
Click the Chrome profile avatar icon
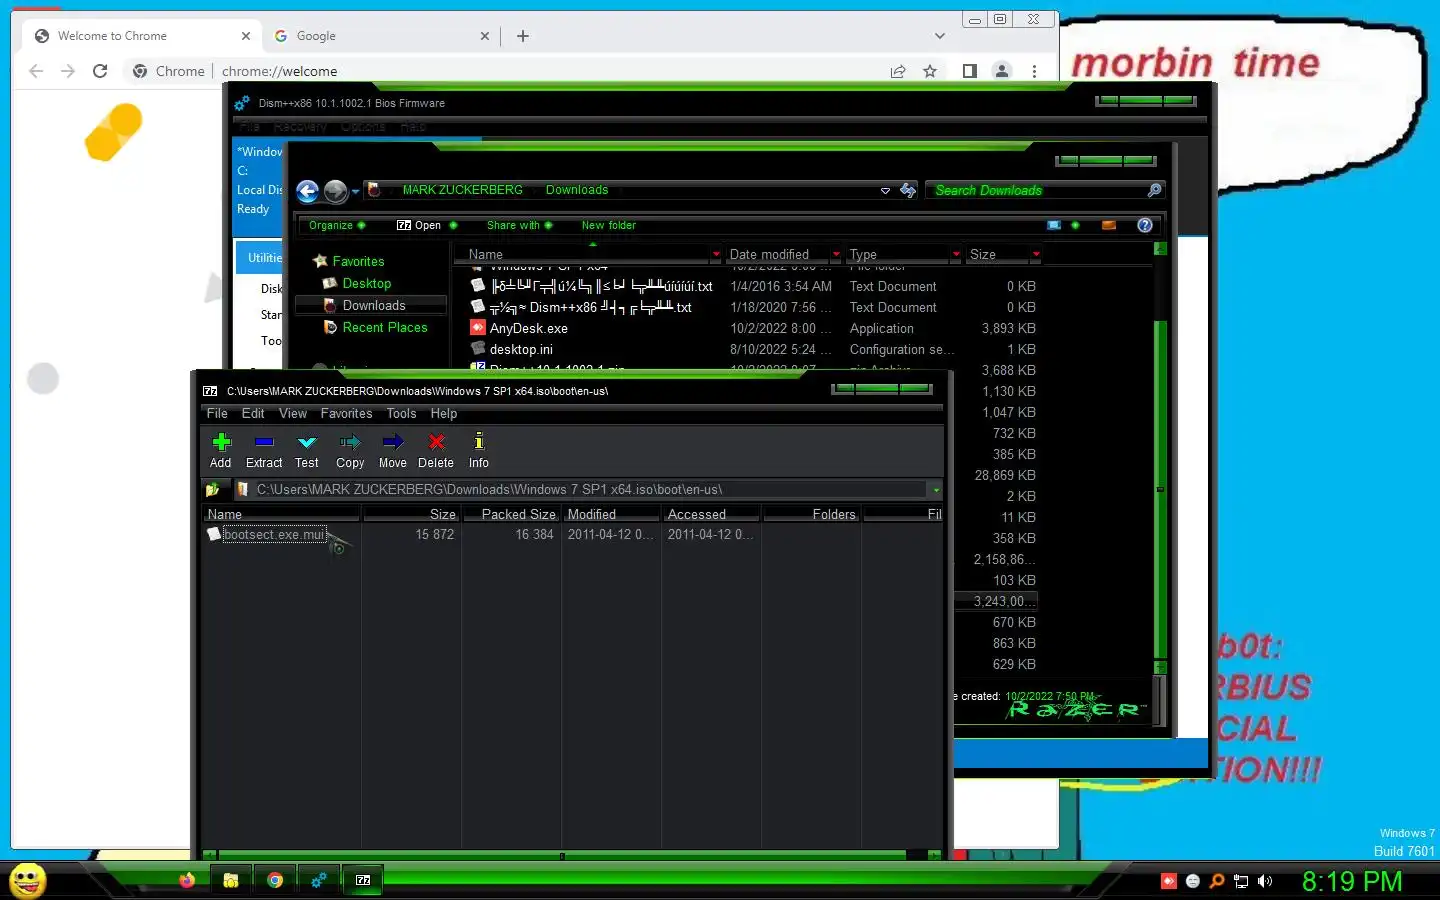[1001, 71]
